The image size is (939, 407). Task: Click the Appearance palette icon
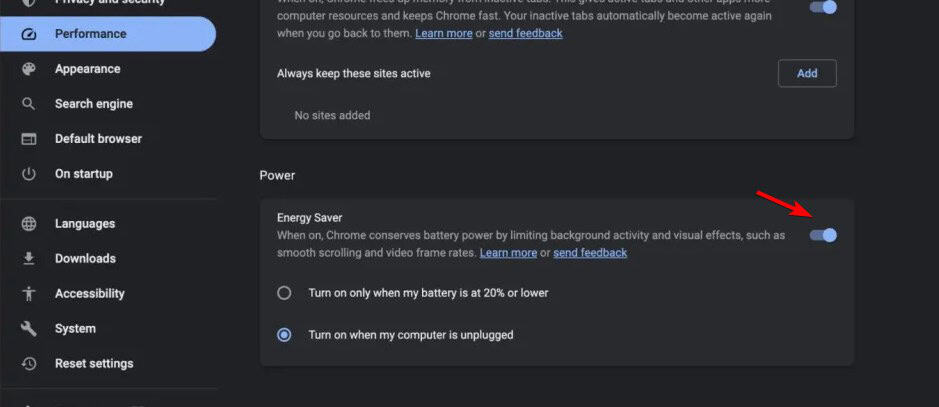point(29,69)
